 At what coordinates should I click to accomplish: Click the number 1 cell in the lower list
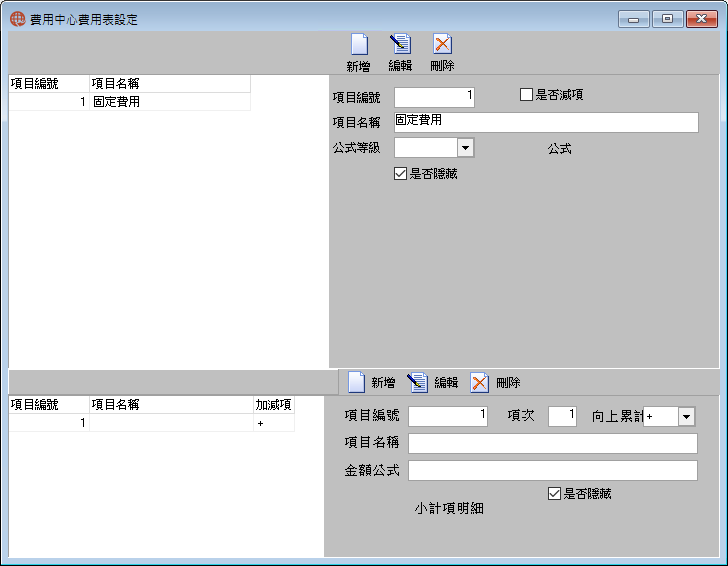49,423
